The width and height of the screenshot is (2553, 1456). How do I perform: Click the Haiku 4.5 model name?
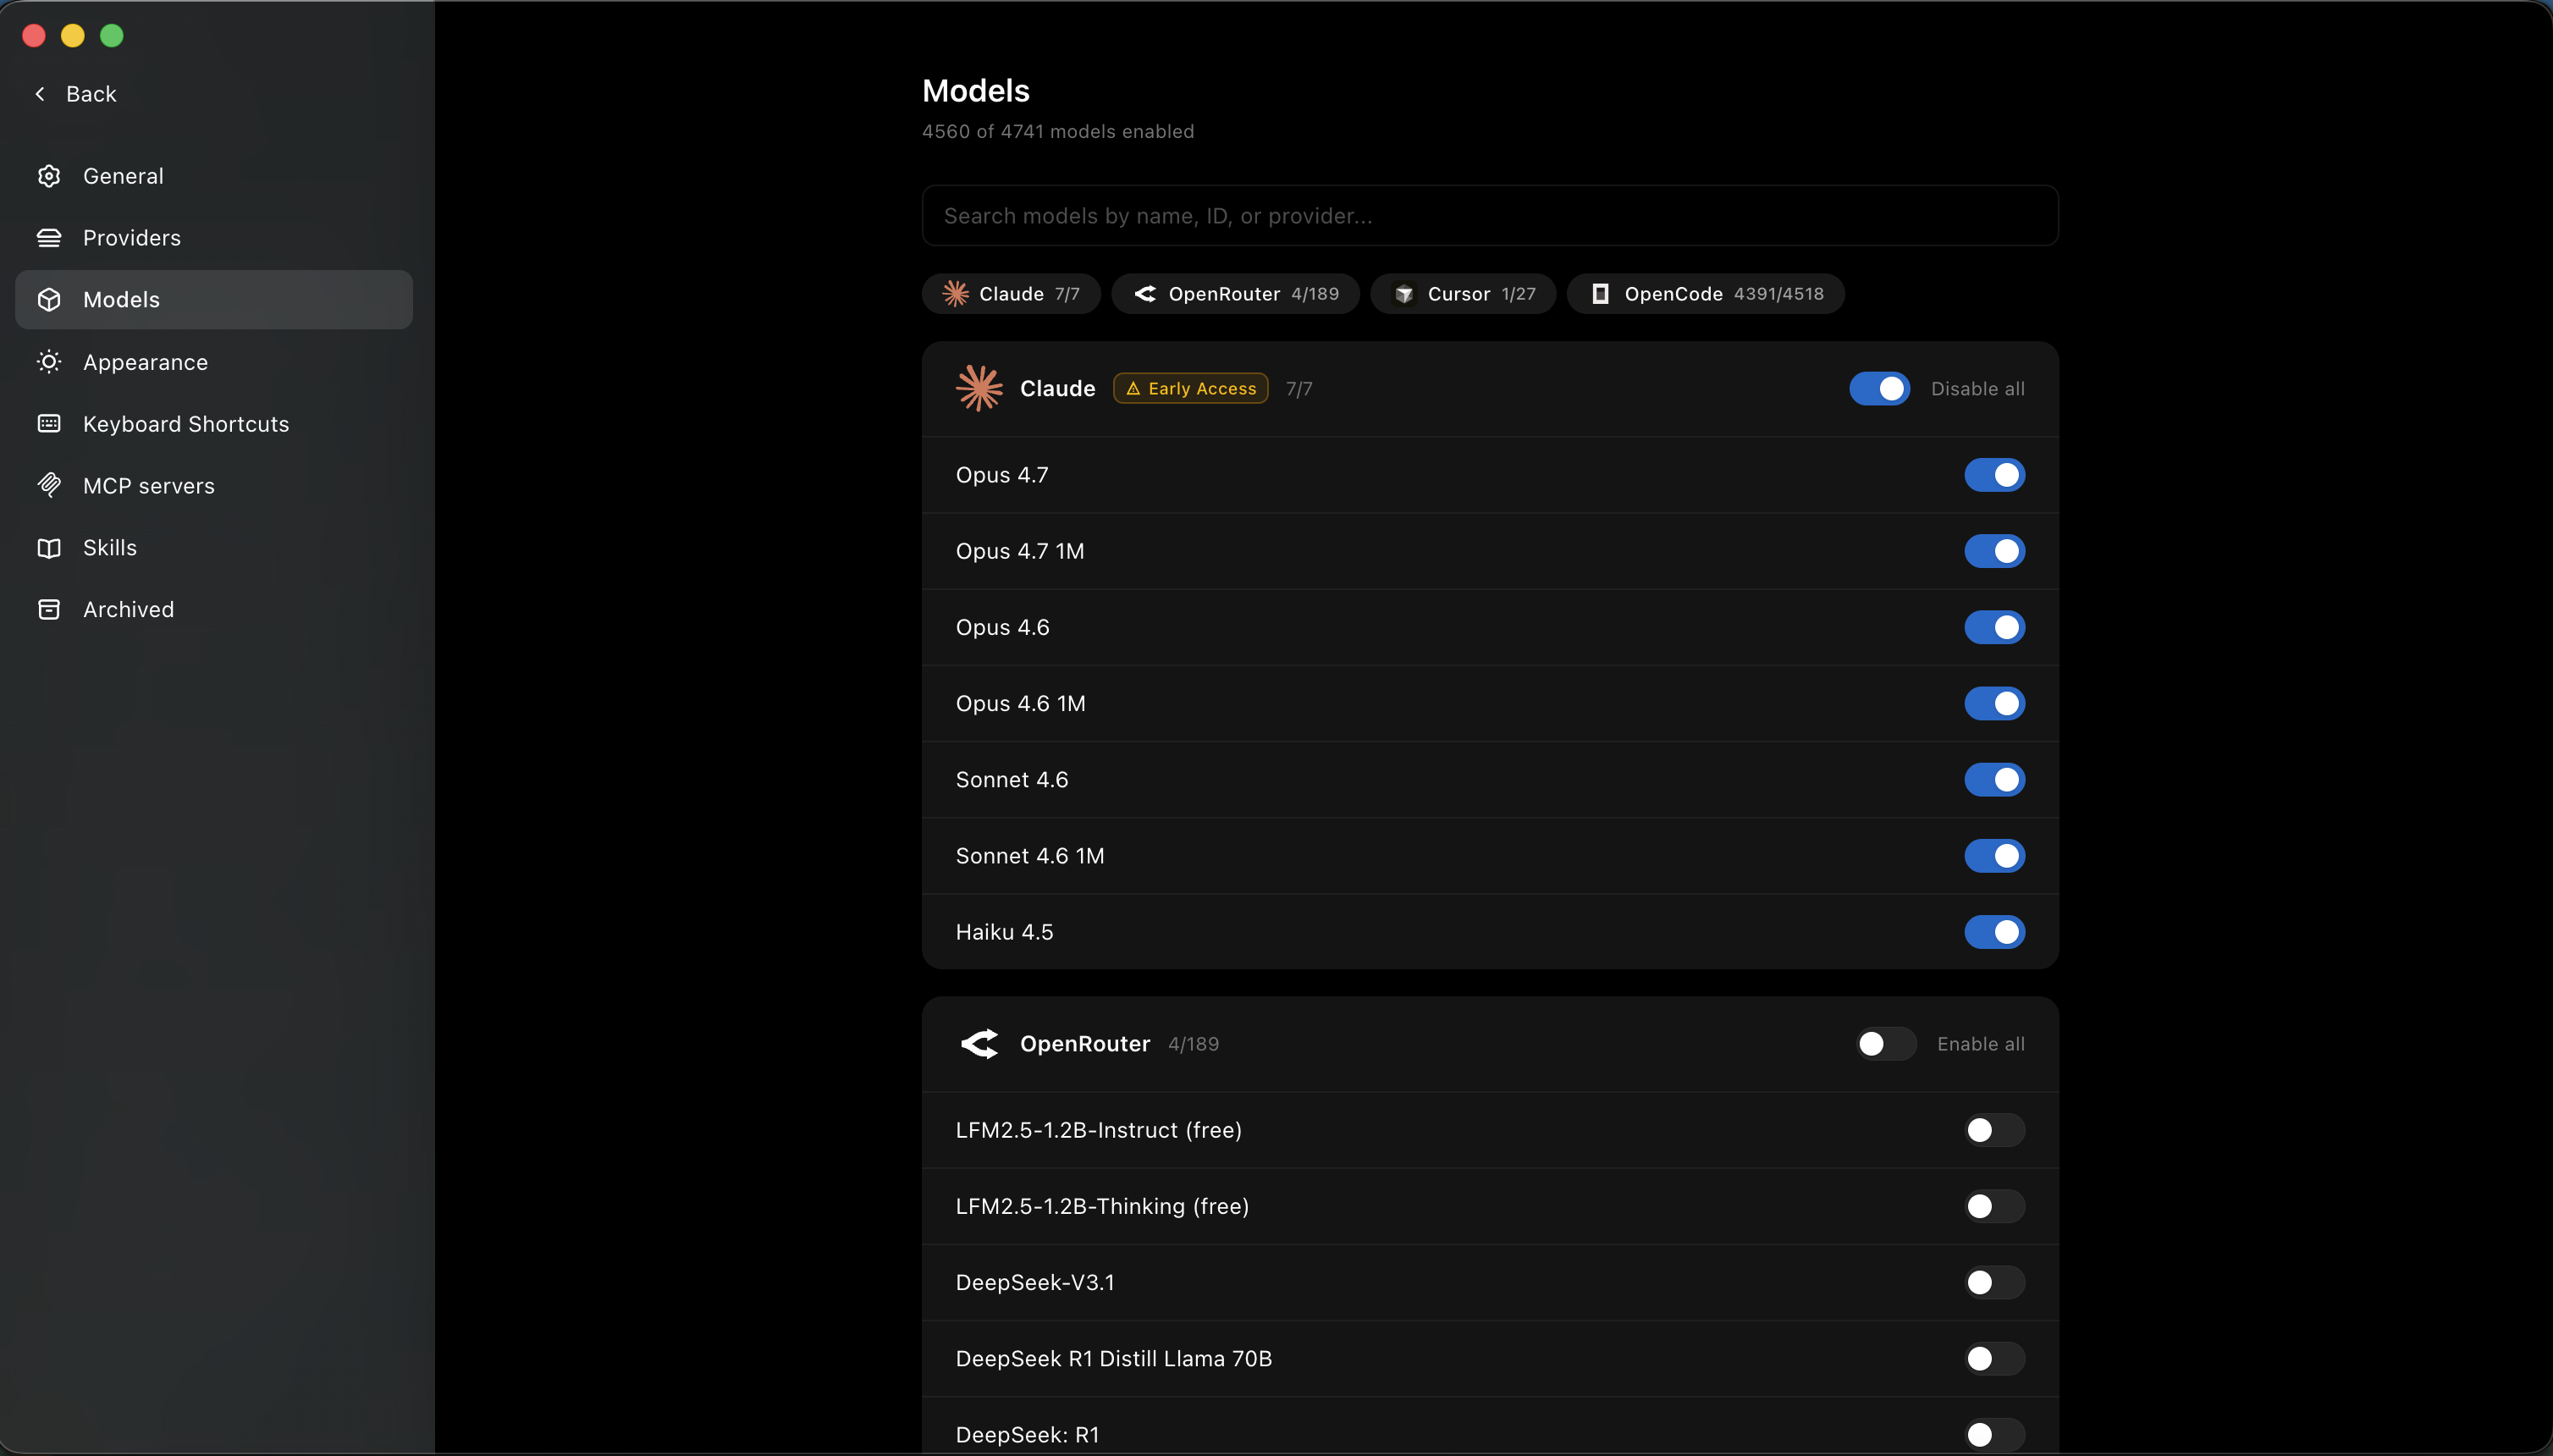(x=1004, y=932)
